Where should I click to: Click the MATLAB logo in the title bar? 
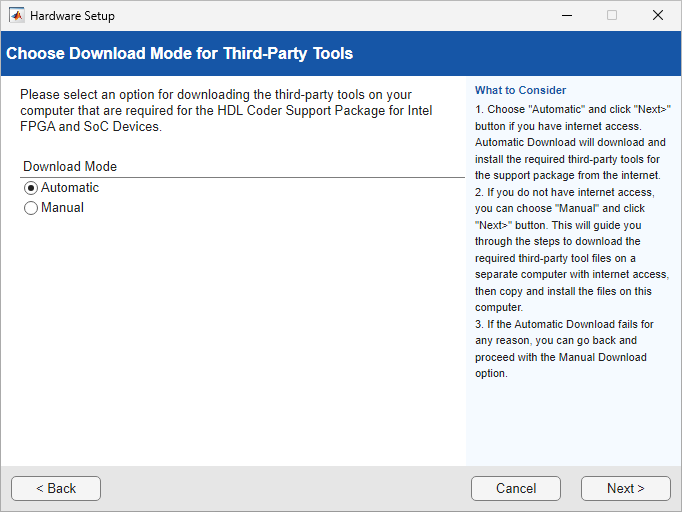tap(17, 16)
